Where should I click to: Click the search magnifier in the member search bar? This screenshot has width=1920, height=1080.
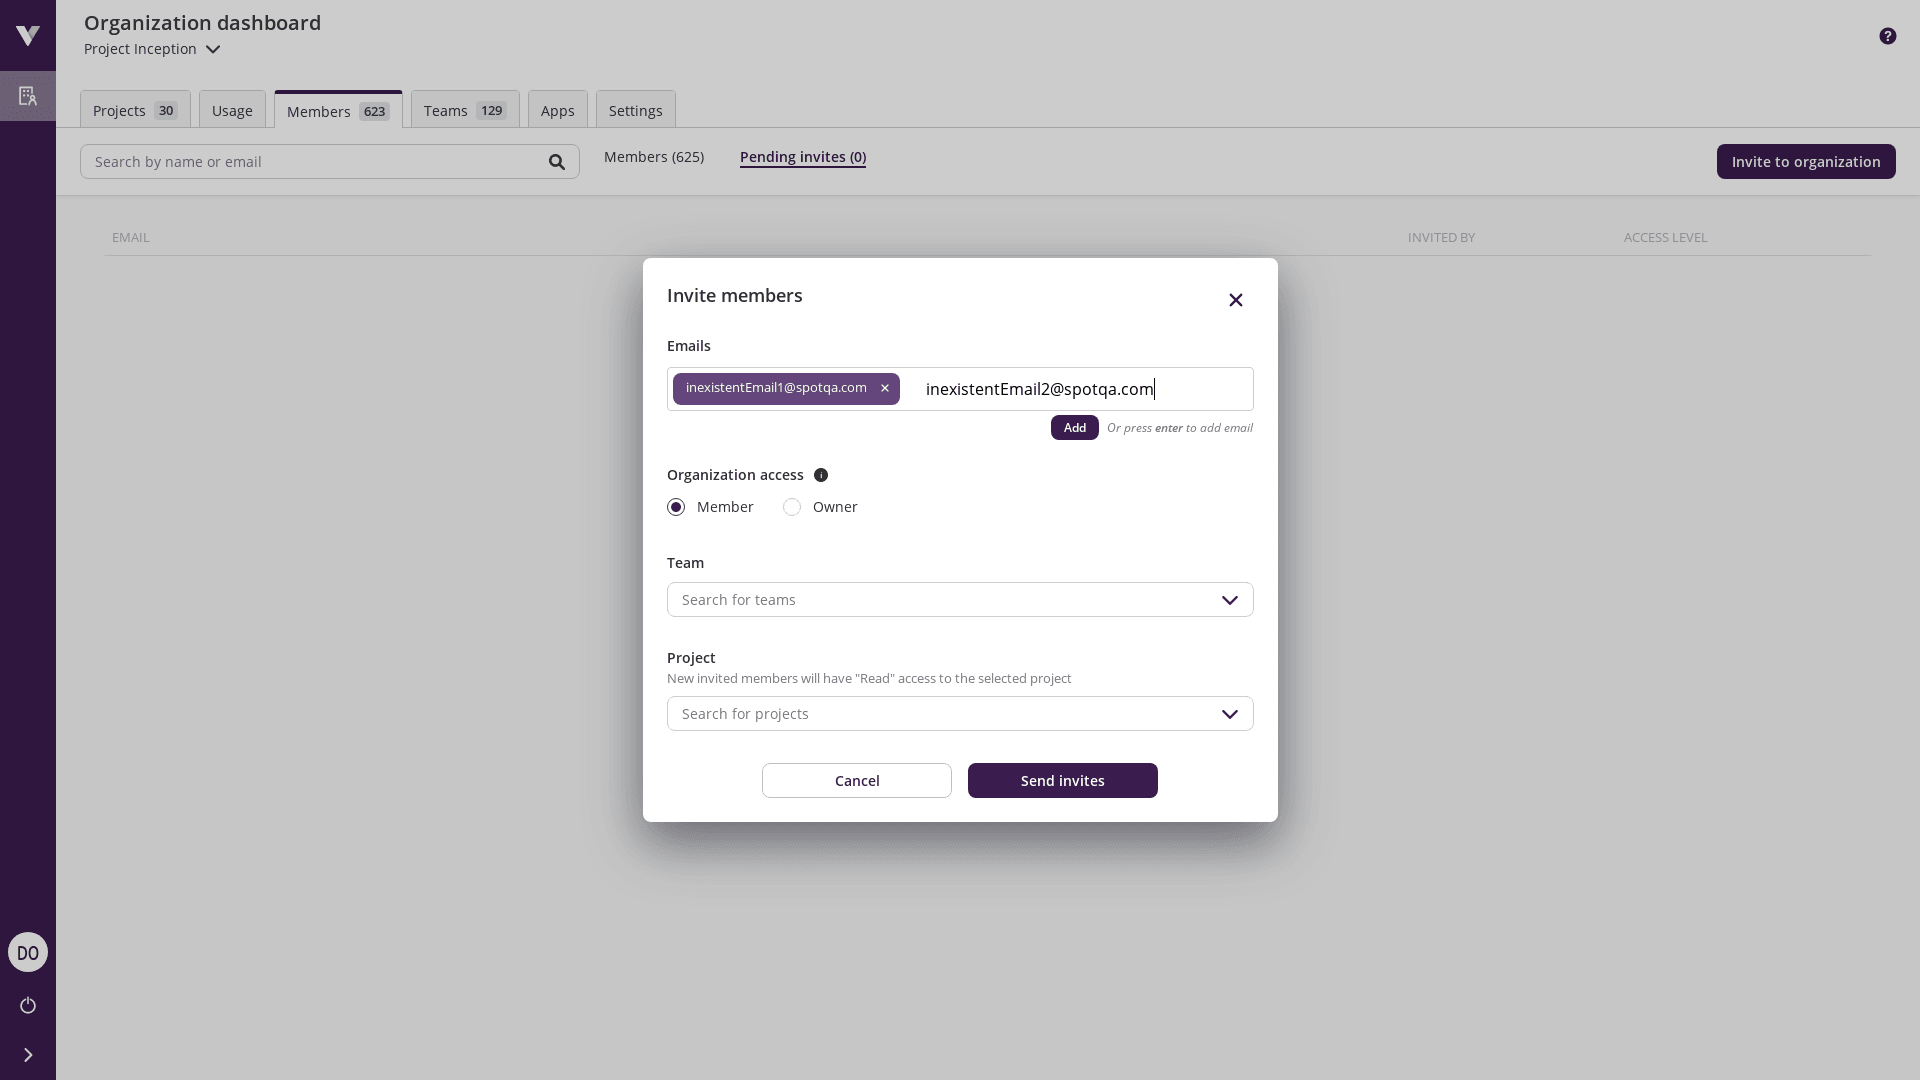(x=556, y=161)
